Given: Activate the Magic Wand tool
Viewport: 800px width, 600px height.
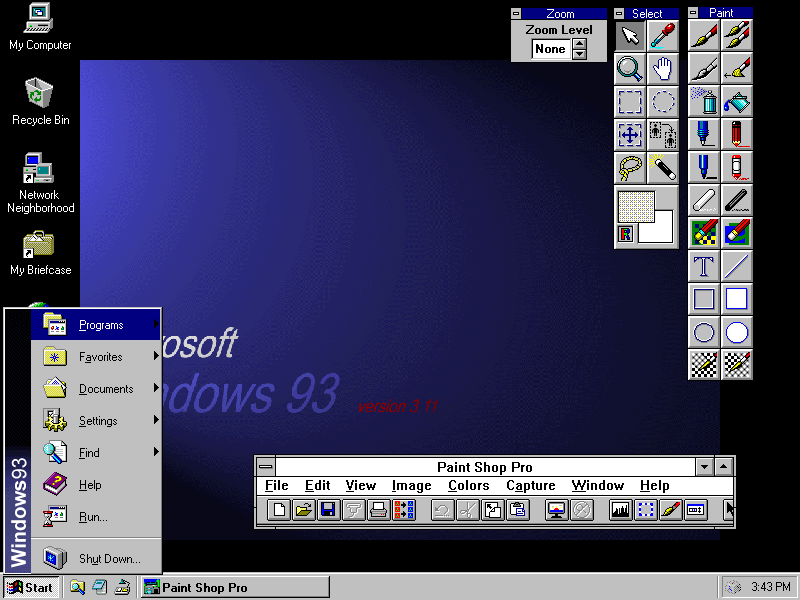Looking at the screenshot, I should (663, 166).
